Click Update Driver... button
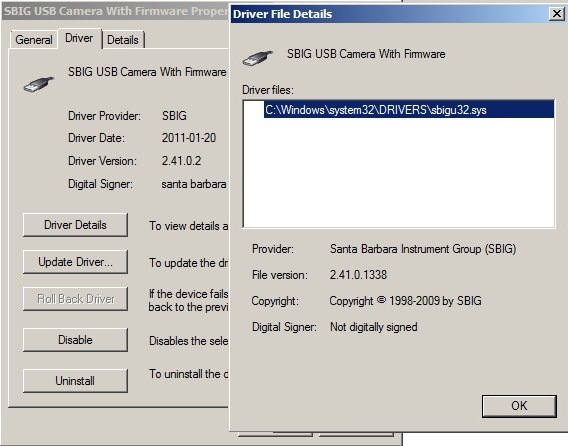568x446 pixels. pos(75,262)
